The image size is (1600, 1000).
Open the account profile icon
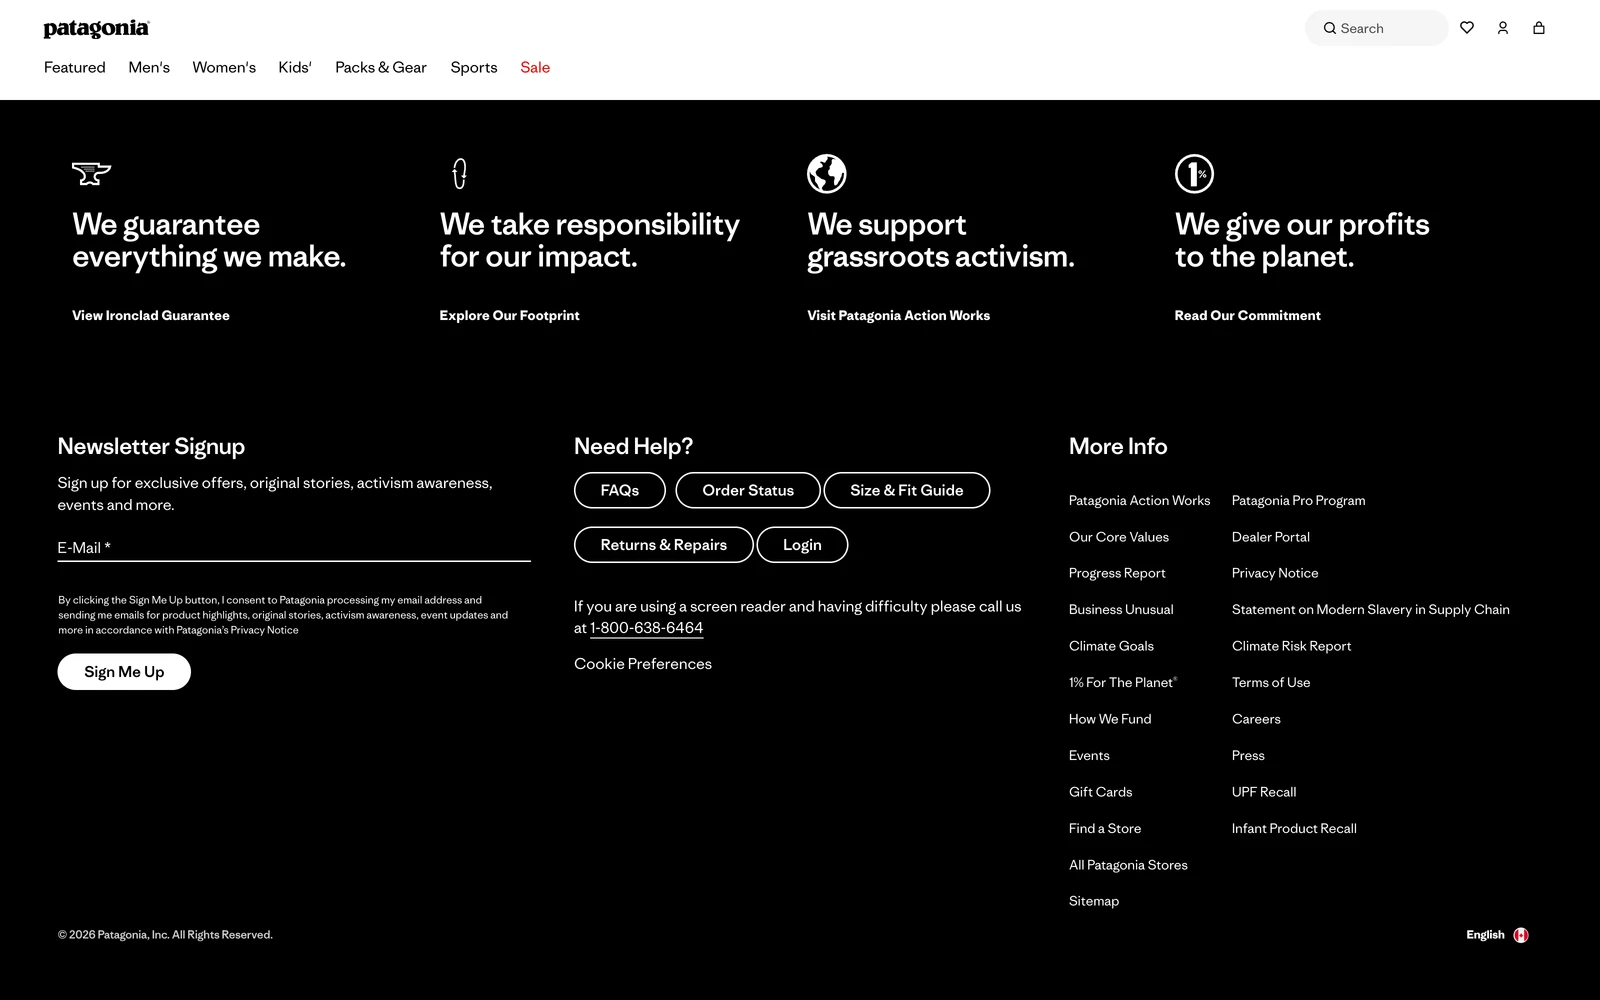(1503, 28)
